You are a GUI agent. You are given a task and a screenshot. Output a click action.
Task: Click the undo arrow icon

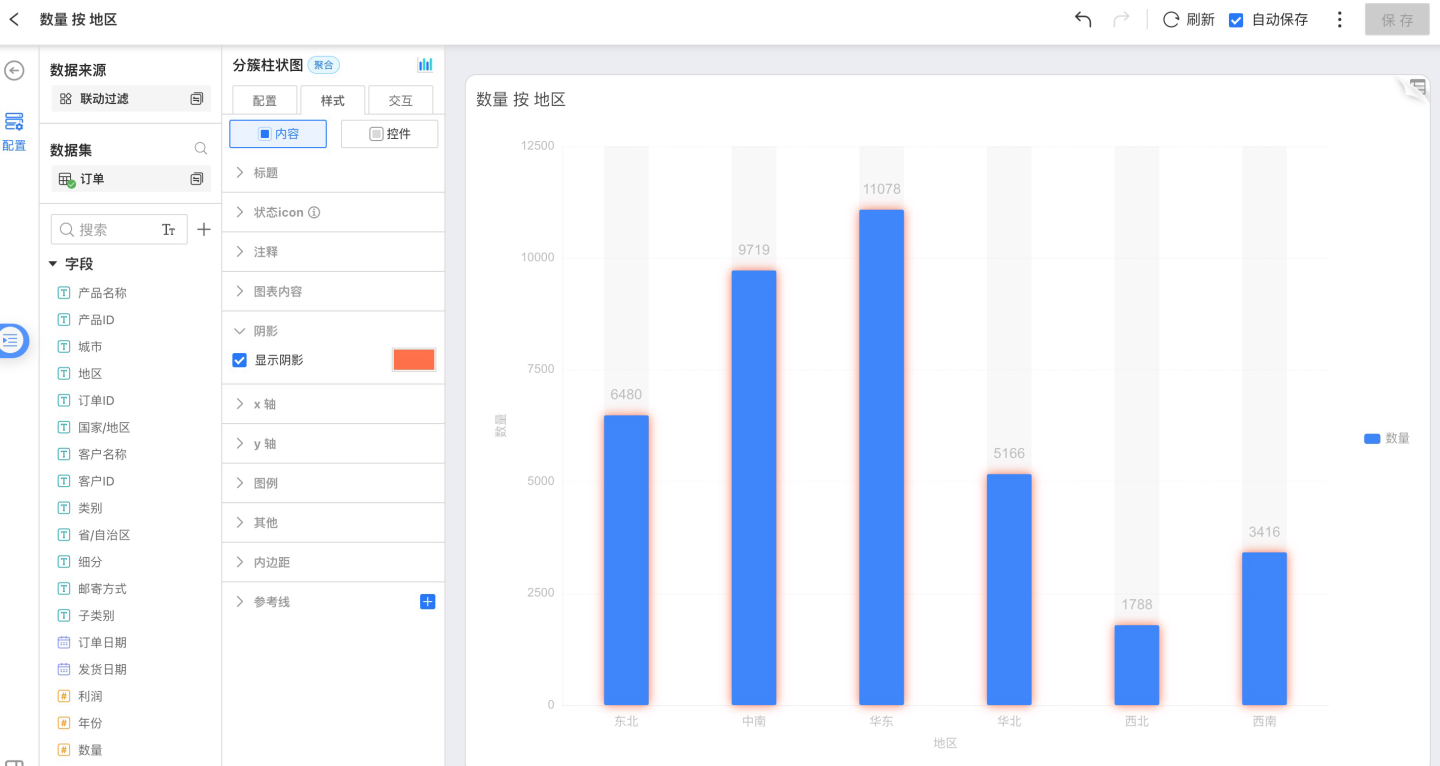pyautogui.click(x=1083, y=20)
